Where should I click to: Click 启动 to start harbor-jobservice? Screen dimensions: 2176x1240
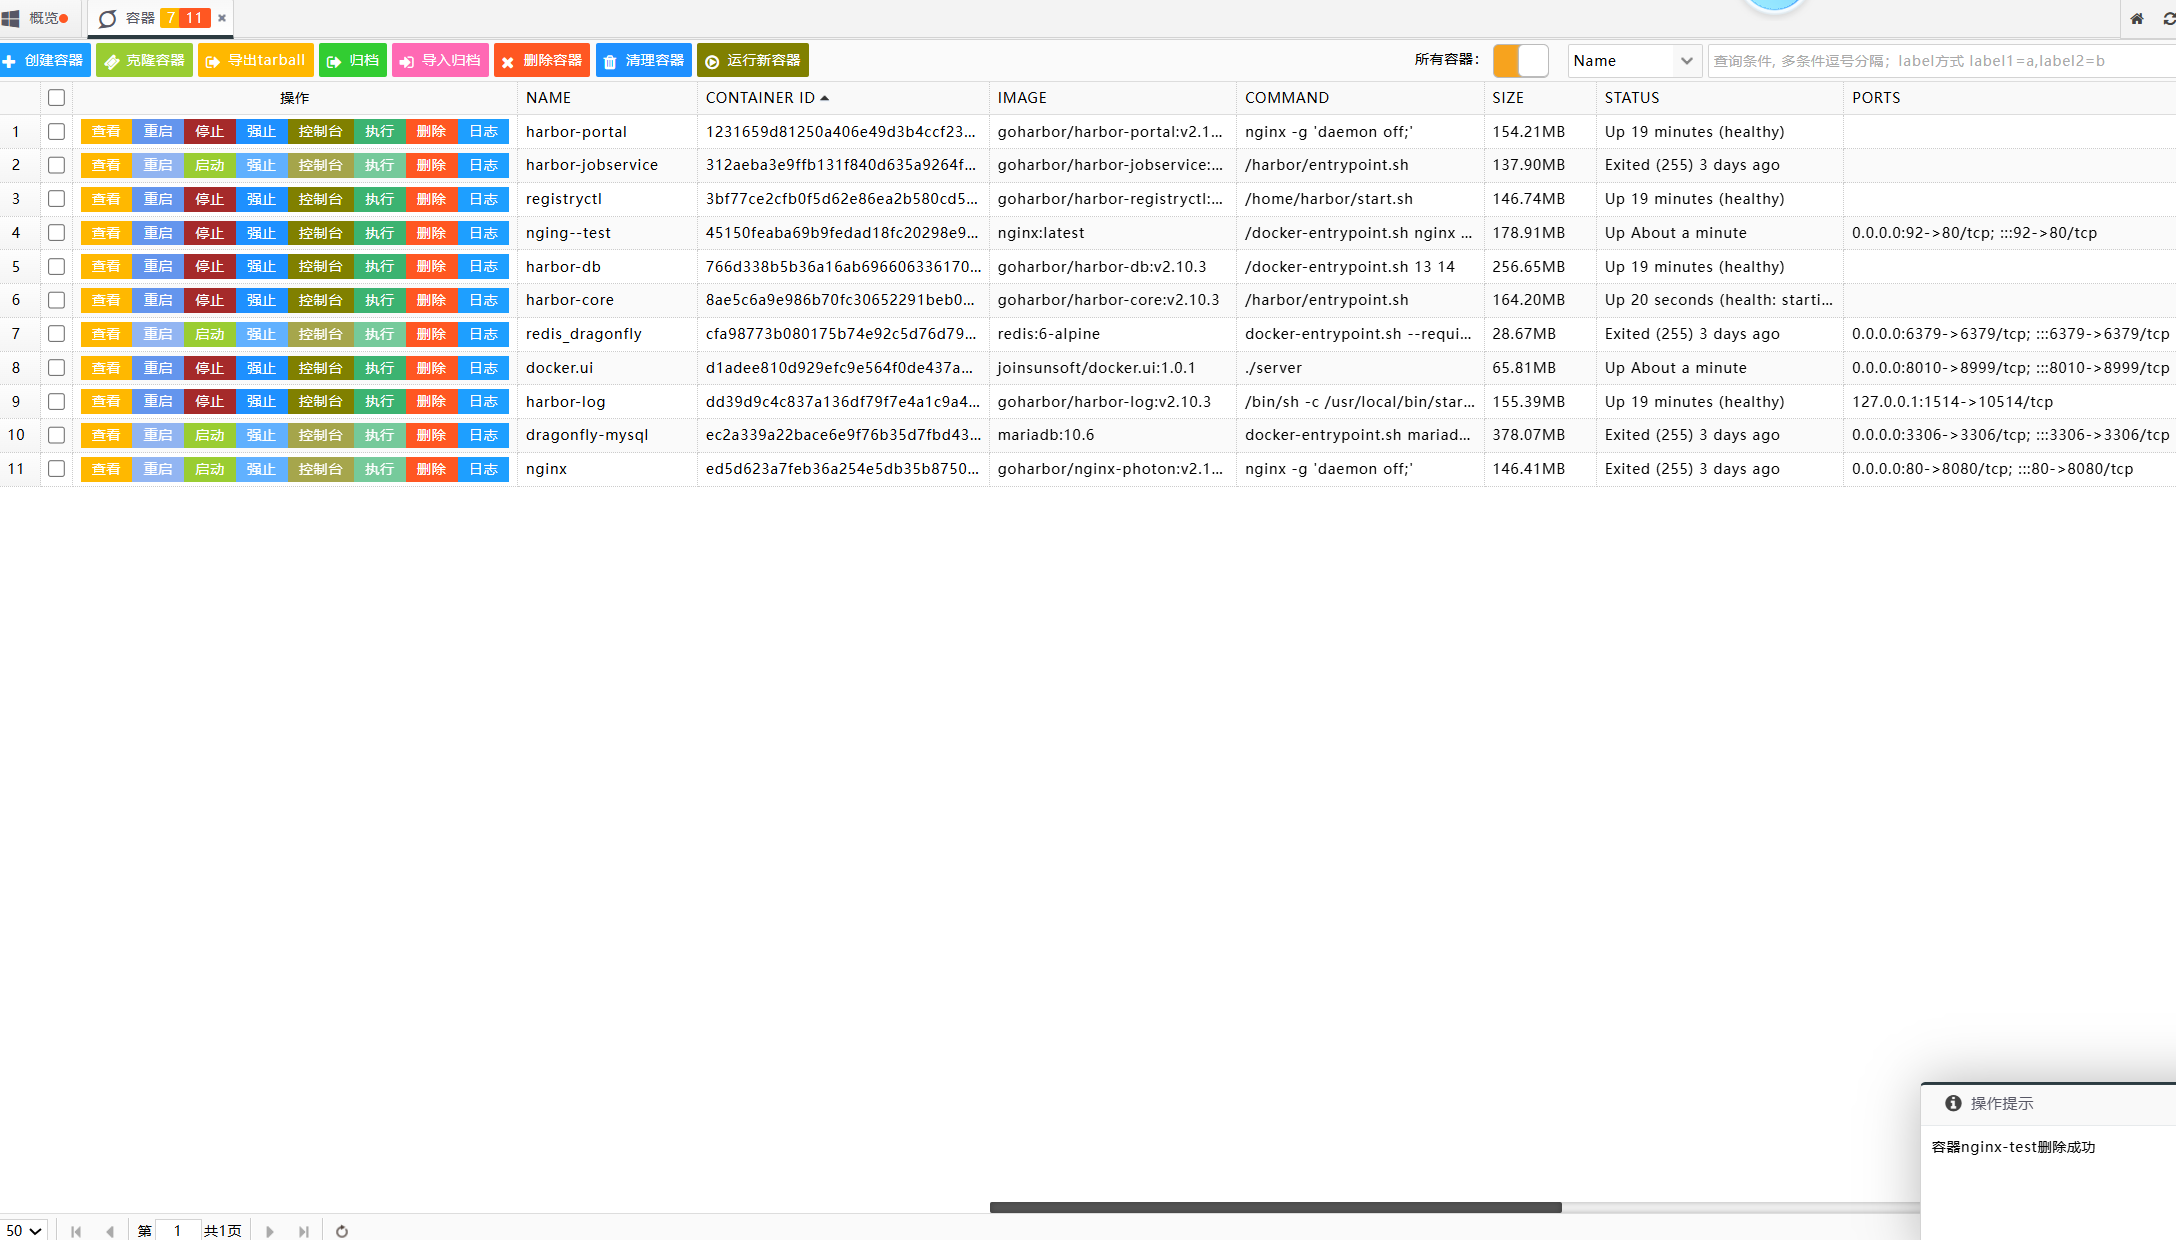point(210,165)
